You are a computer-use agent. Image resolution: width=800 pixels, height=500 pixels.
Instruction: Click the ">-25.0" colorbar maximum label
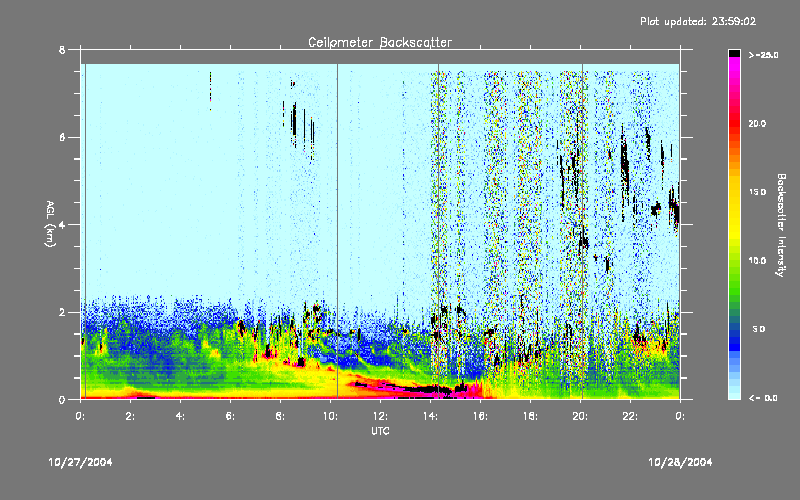763,55
